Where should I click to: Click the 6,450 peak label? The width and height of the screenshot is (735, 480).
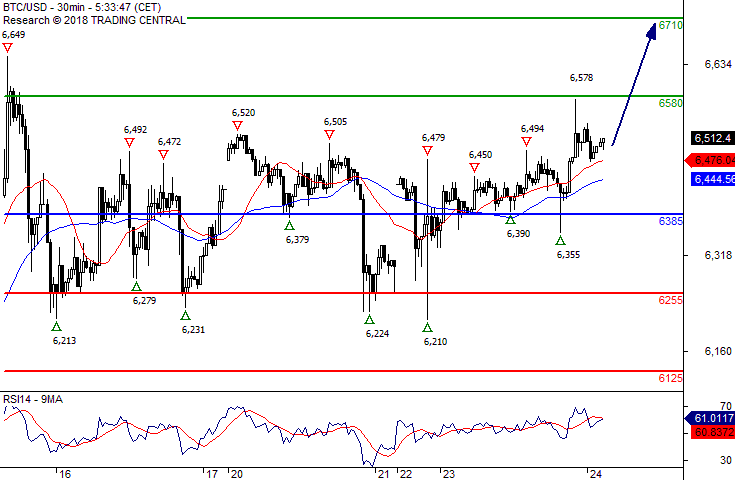480,155
